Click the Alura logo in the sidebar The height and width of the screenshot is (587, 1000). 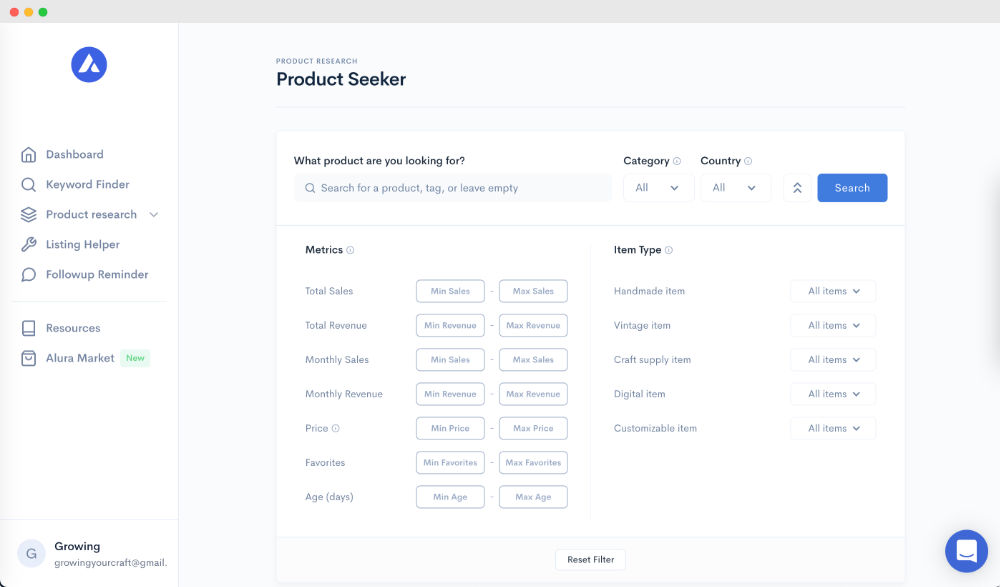coord(88,63)
